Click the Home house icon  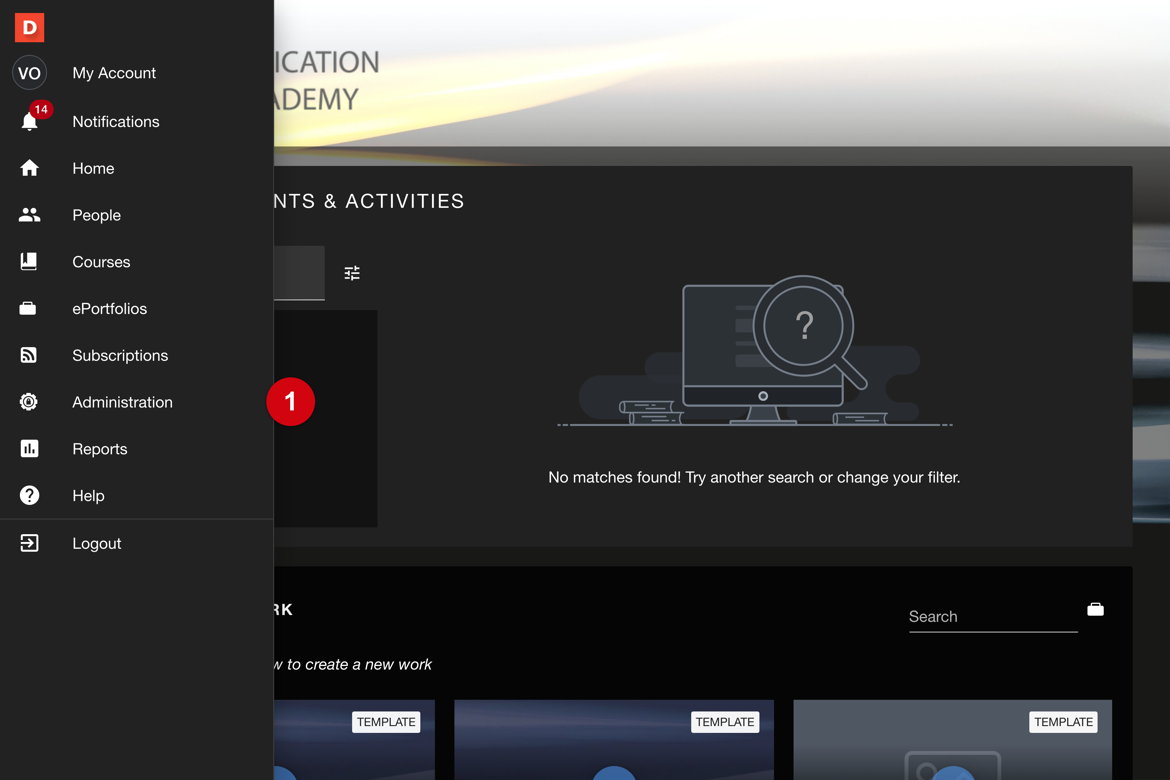pos(29,168)
